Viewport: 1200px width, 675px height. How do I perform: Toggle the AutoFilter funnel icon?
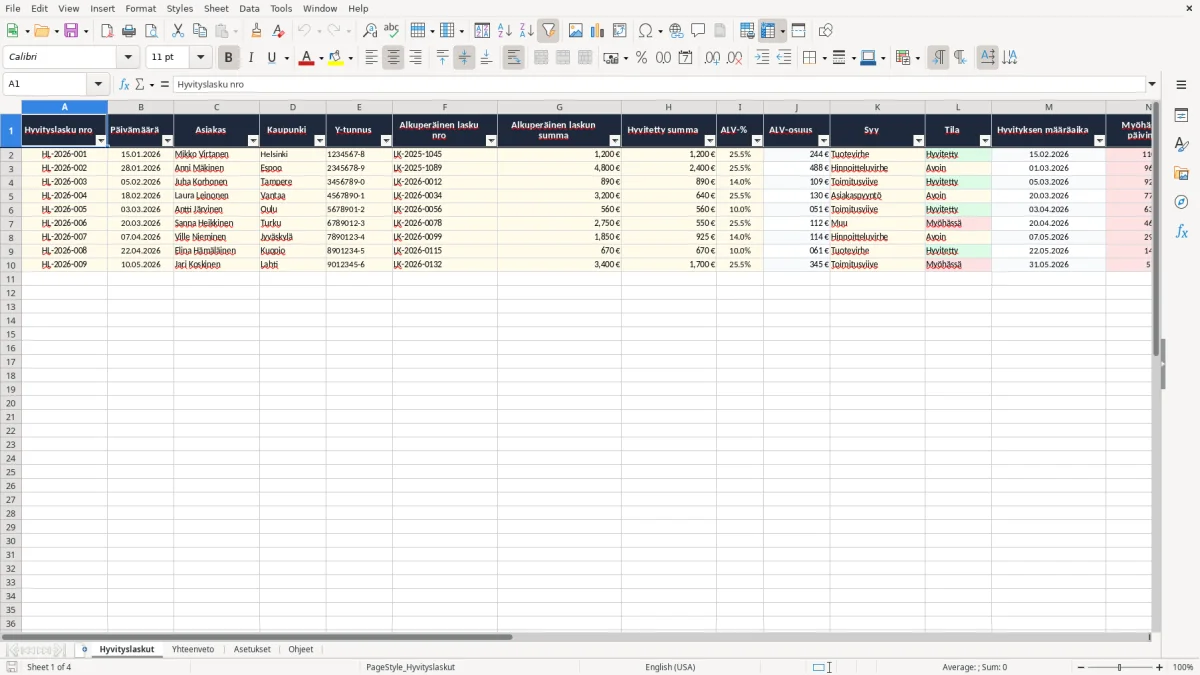(x=548, y=31)
